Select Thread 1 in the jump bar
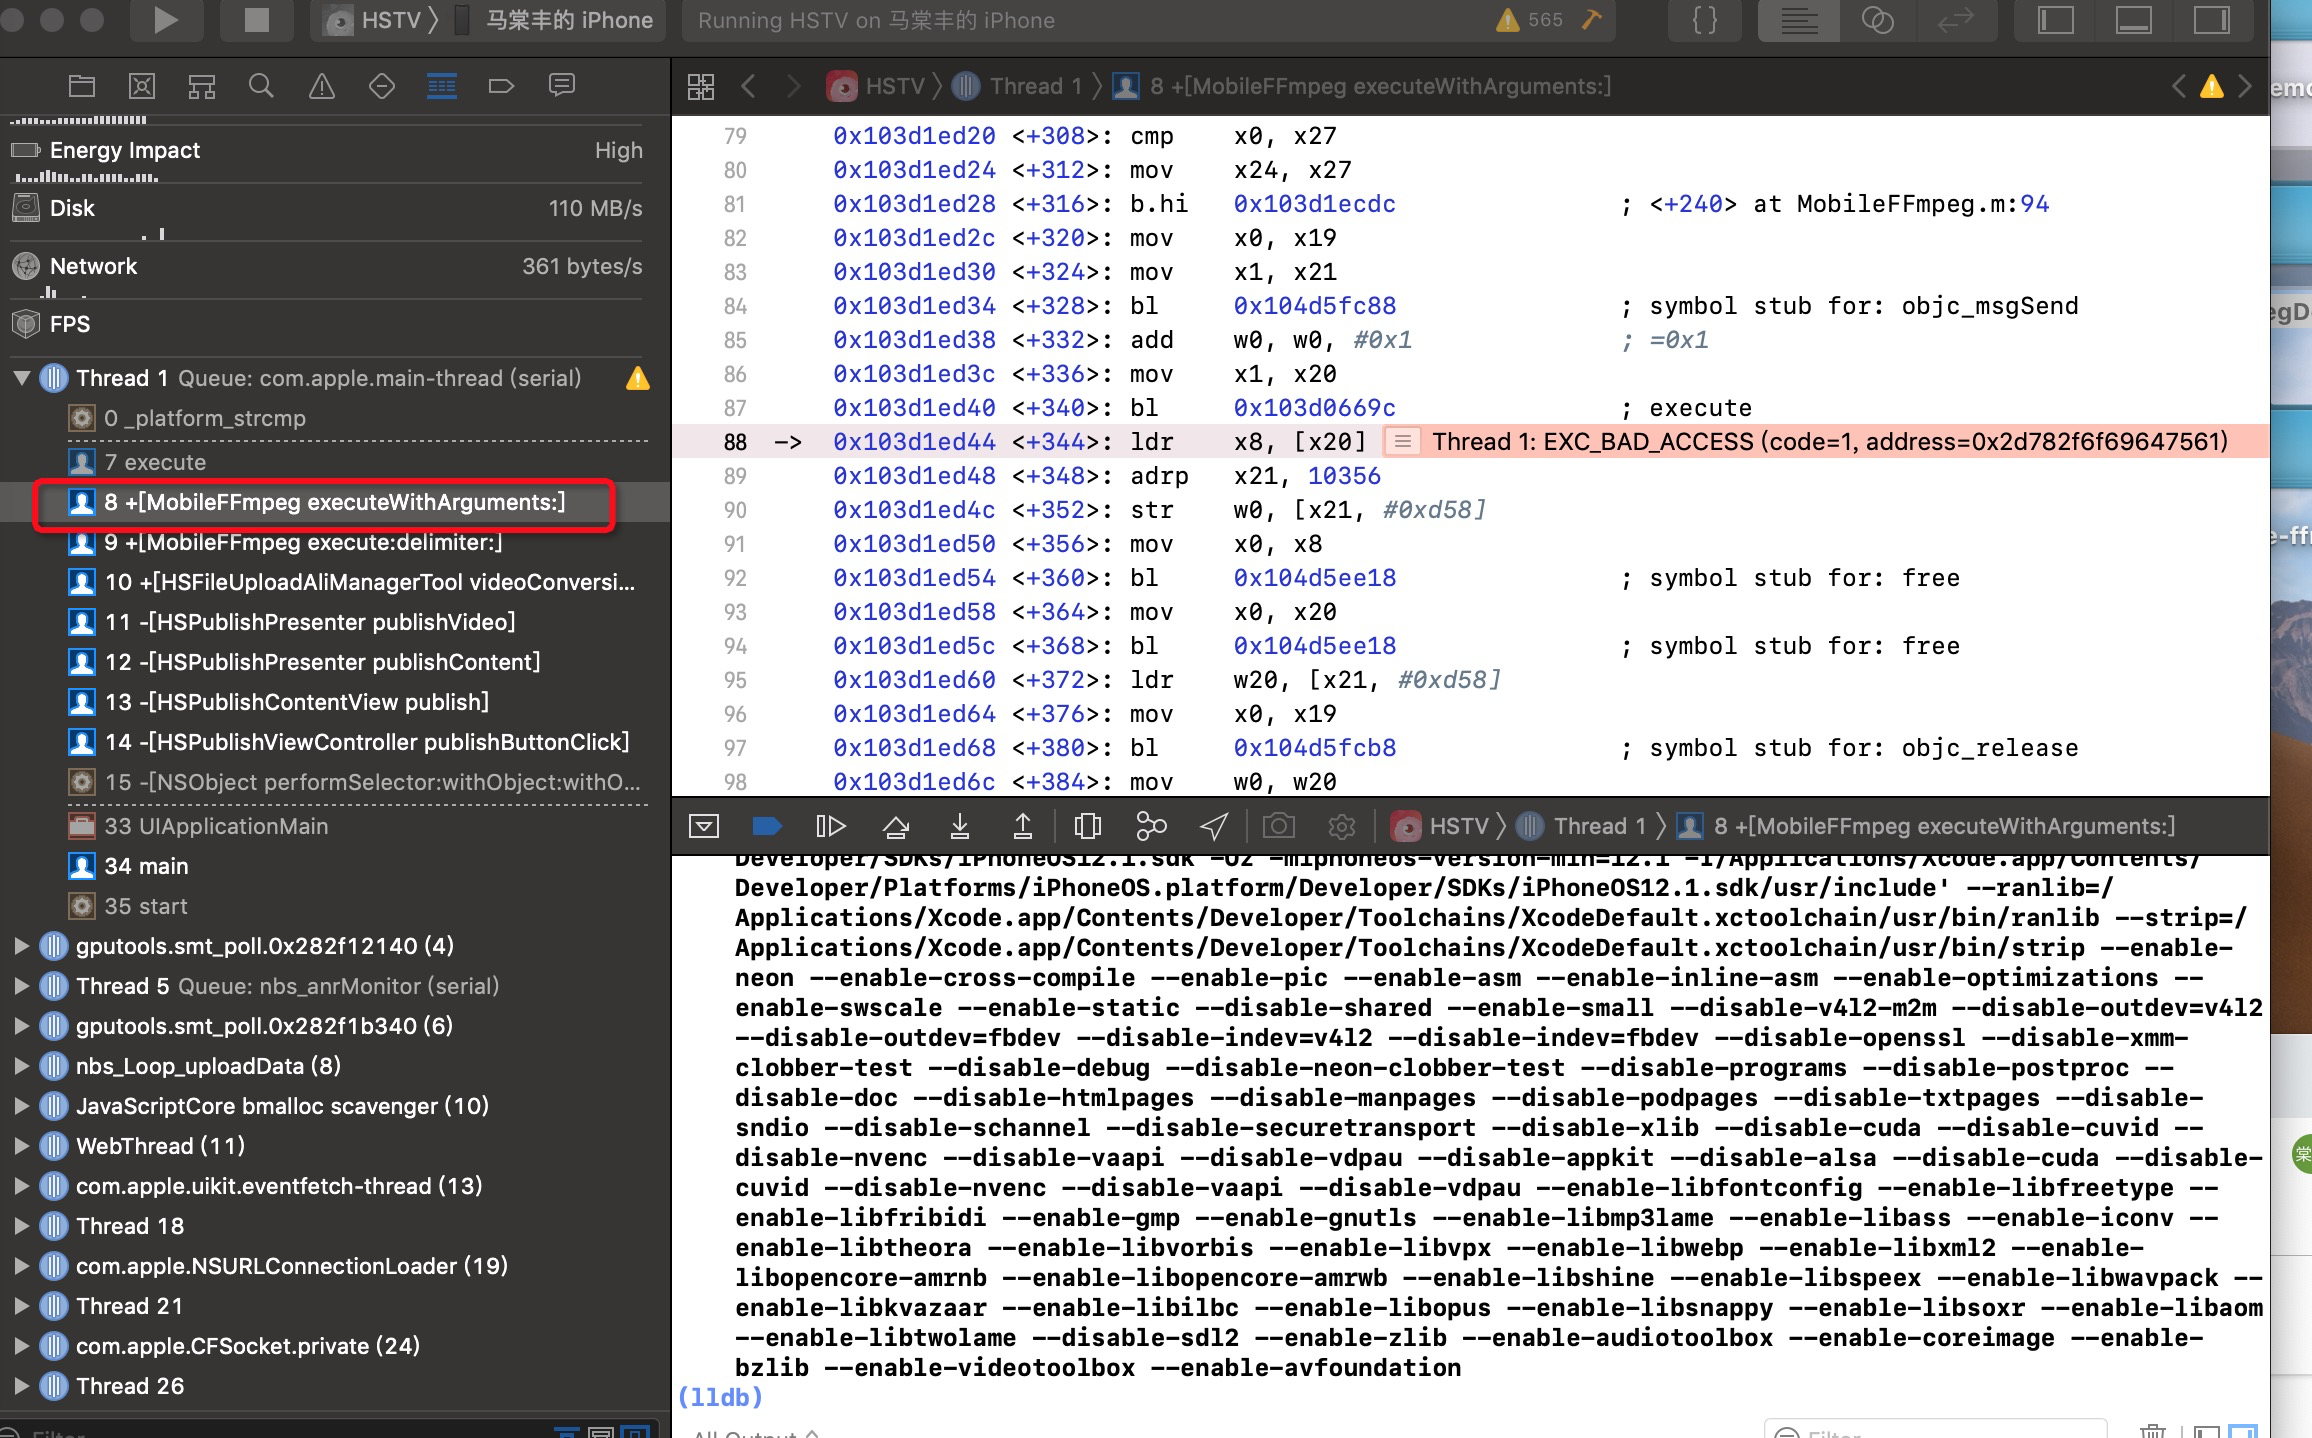2312x1438 pixels. [x=1032, y=86]
